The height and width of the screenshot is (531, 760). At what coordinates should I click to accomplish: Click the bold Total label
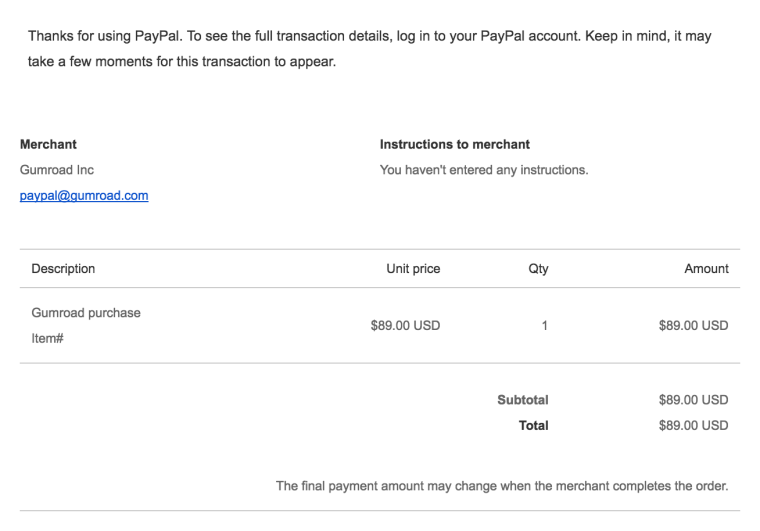[x=533, y=425]
